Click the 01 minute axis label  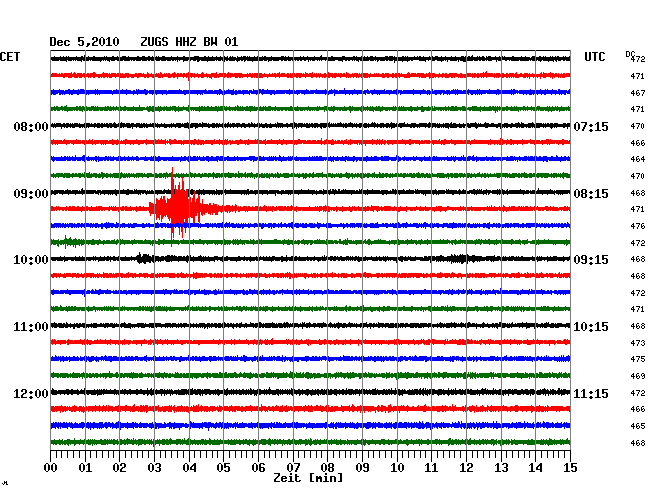click(85, 468)
